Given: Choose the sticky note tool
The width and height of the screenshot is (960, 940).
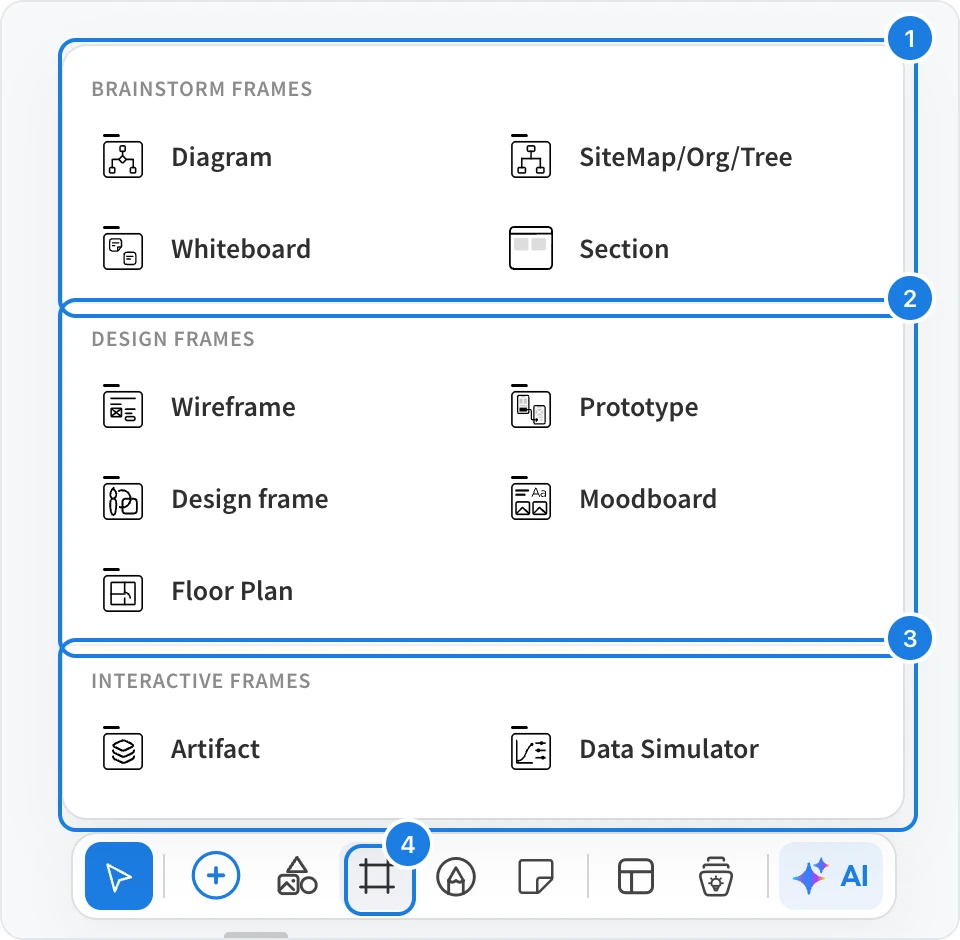Looking at the screenshot, I should 536,876.
